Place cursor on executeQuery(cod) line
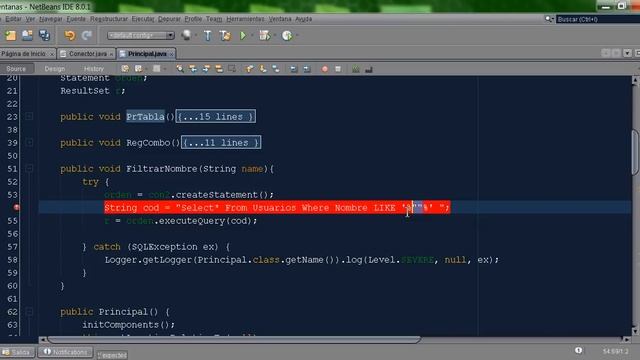This screenshot has height=360, width=640. [180, 221]
